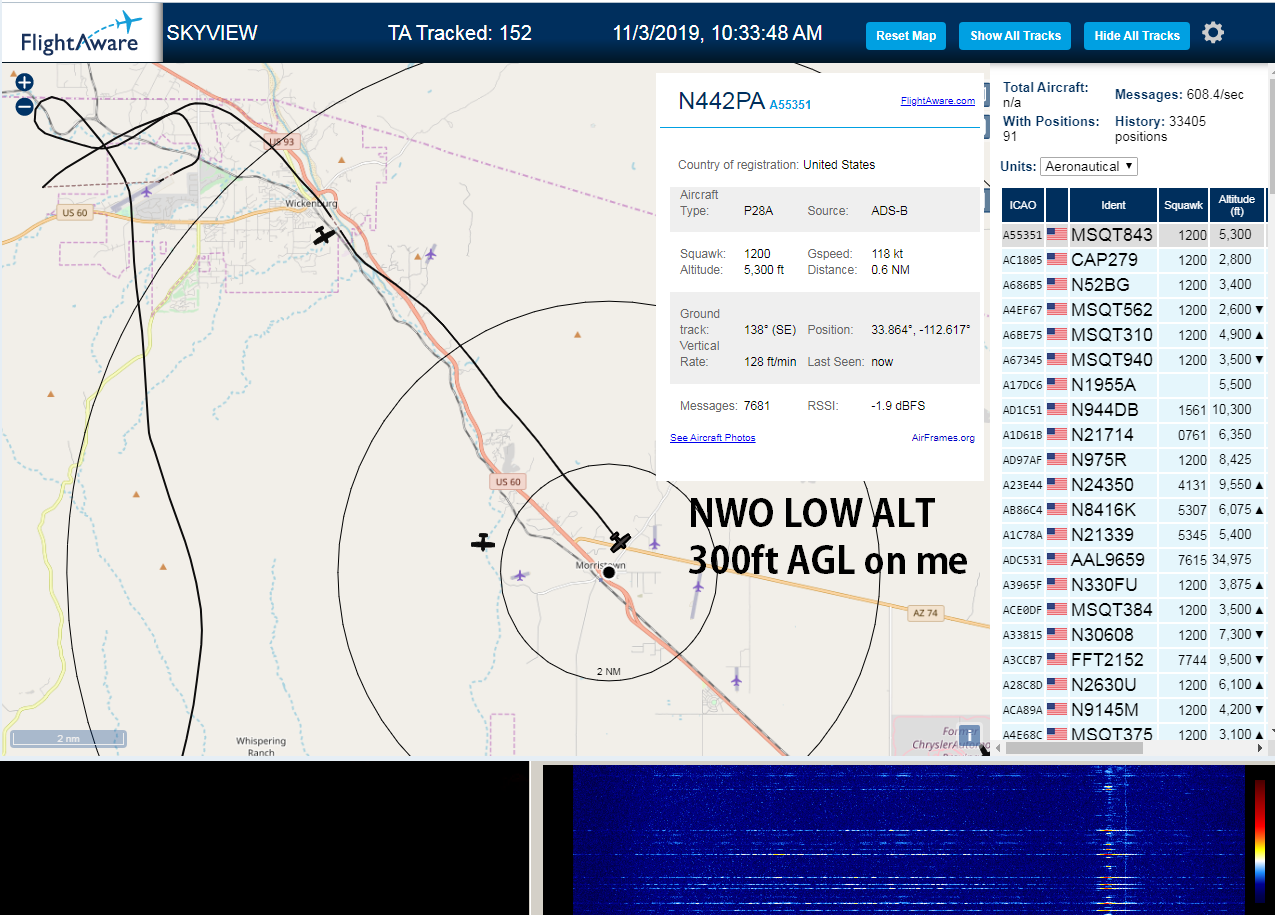Screen dimensions: 1275x915
Task: Select purple aircraft icon northeast of Wickenburg
Action: pos(431,253)
